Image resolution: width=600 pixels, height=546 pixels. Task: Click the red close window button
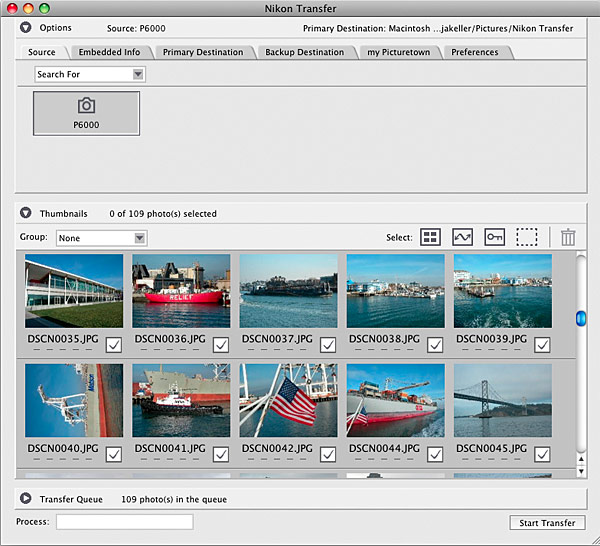(12, 8)
